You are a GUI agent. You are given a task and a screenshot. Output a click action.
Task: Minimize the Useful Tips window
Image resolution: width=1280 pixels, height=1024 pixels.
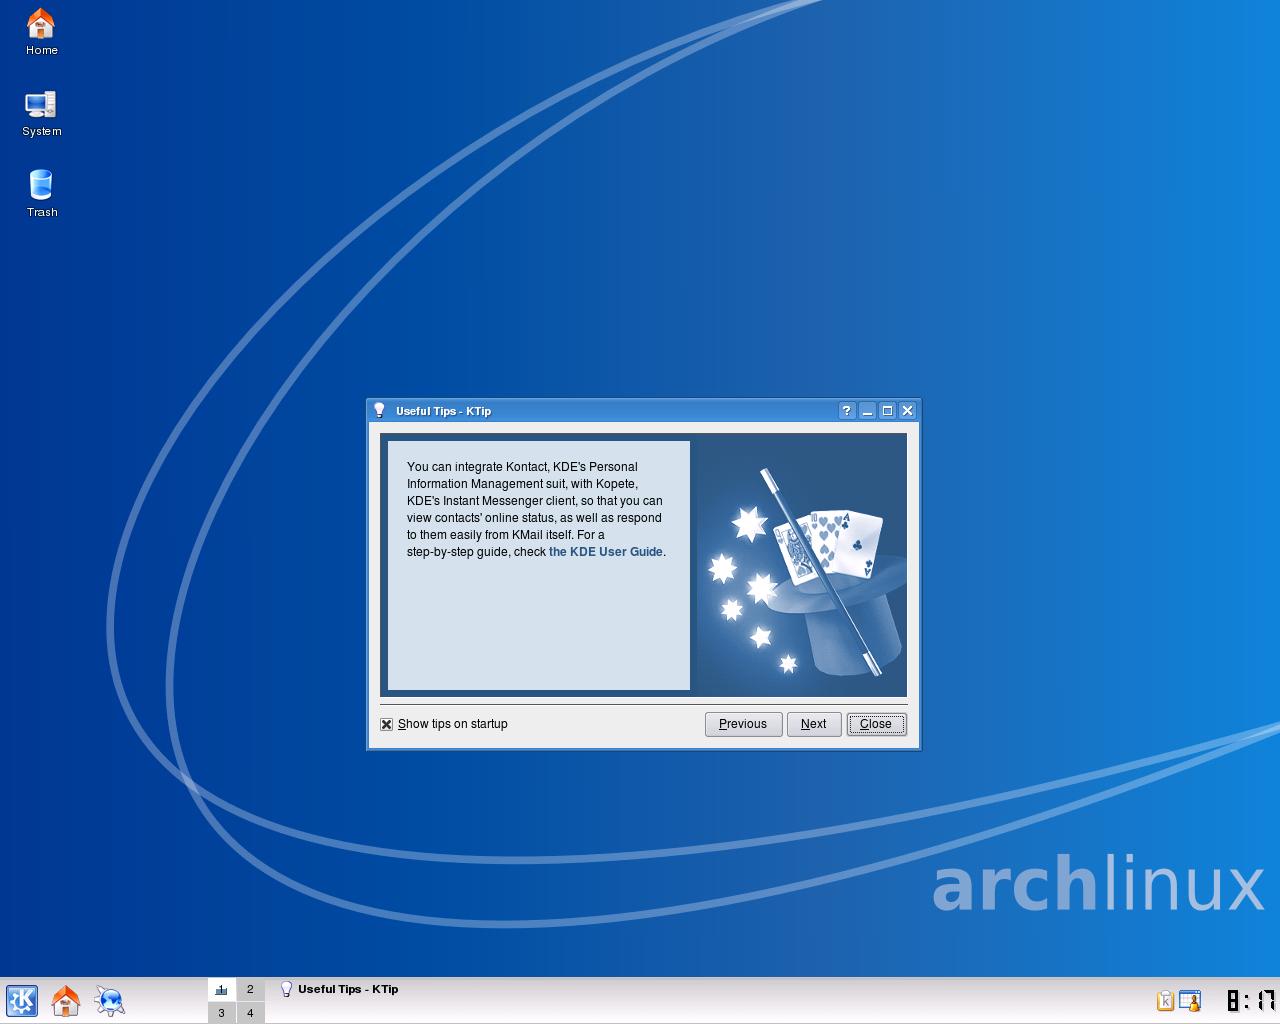click(867, 410)
